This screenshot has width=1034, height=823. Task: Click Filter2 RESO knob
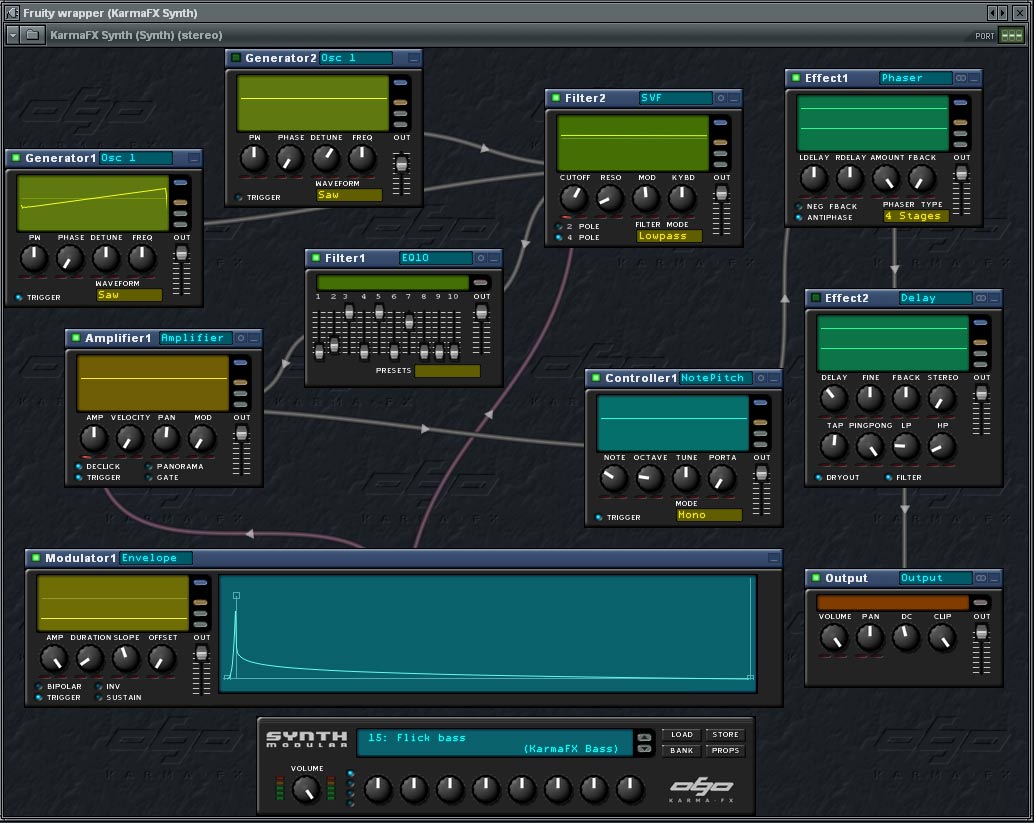[x=610, y=197]
